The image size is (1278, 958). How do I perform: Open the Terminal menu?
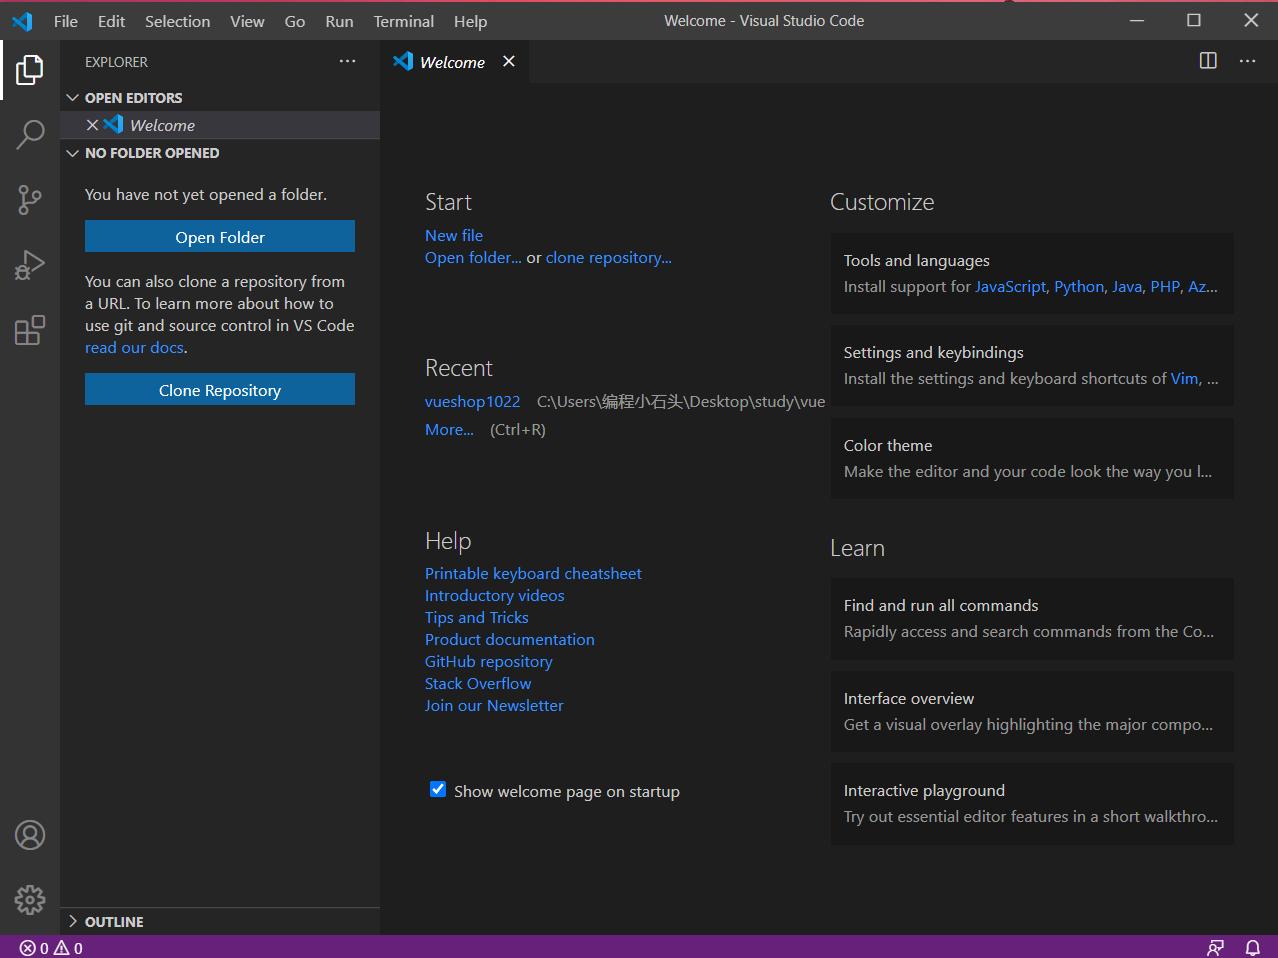404,21
